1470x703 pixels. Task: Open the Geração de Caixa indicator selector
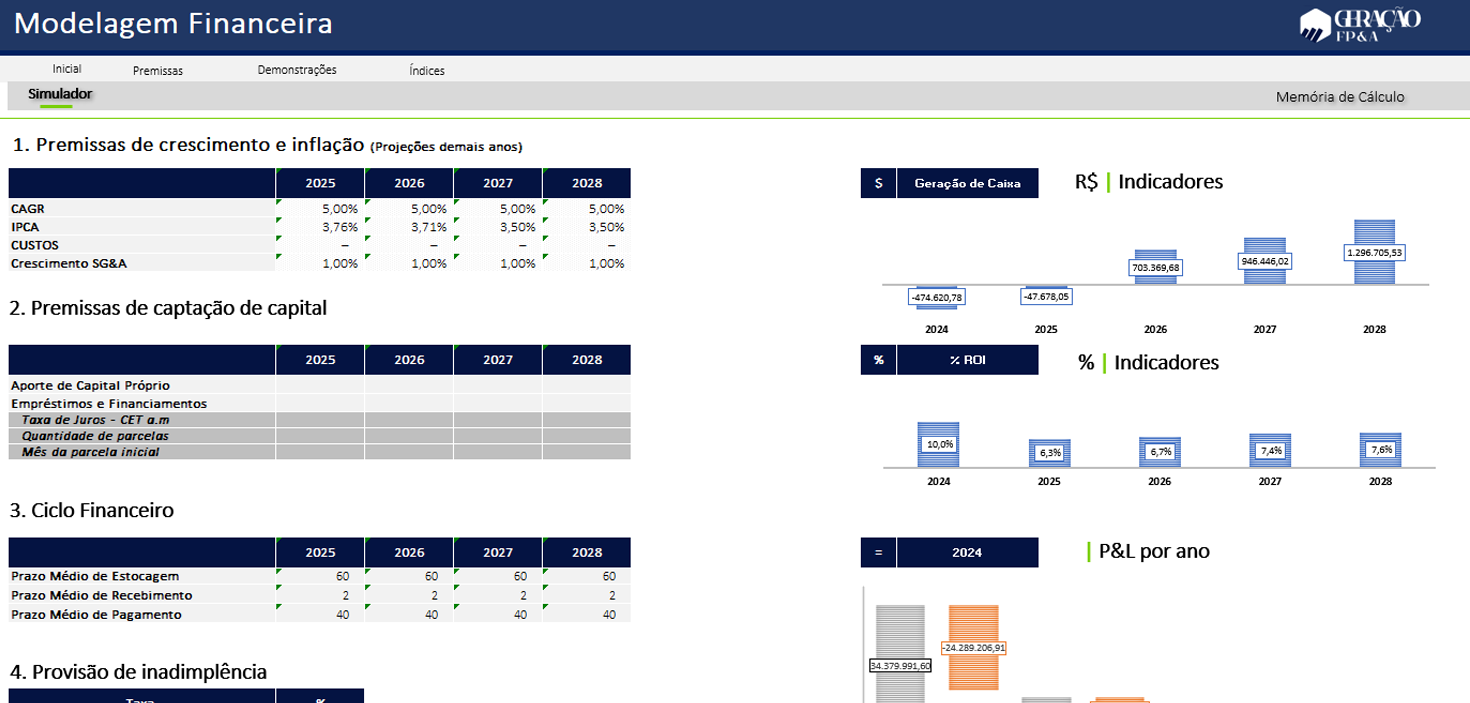coord(967,183)
